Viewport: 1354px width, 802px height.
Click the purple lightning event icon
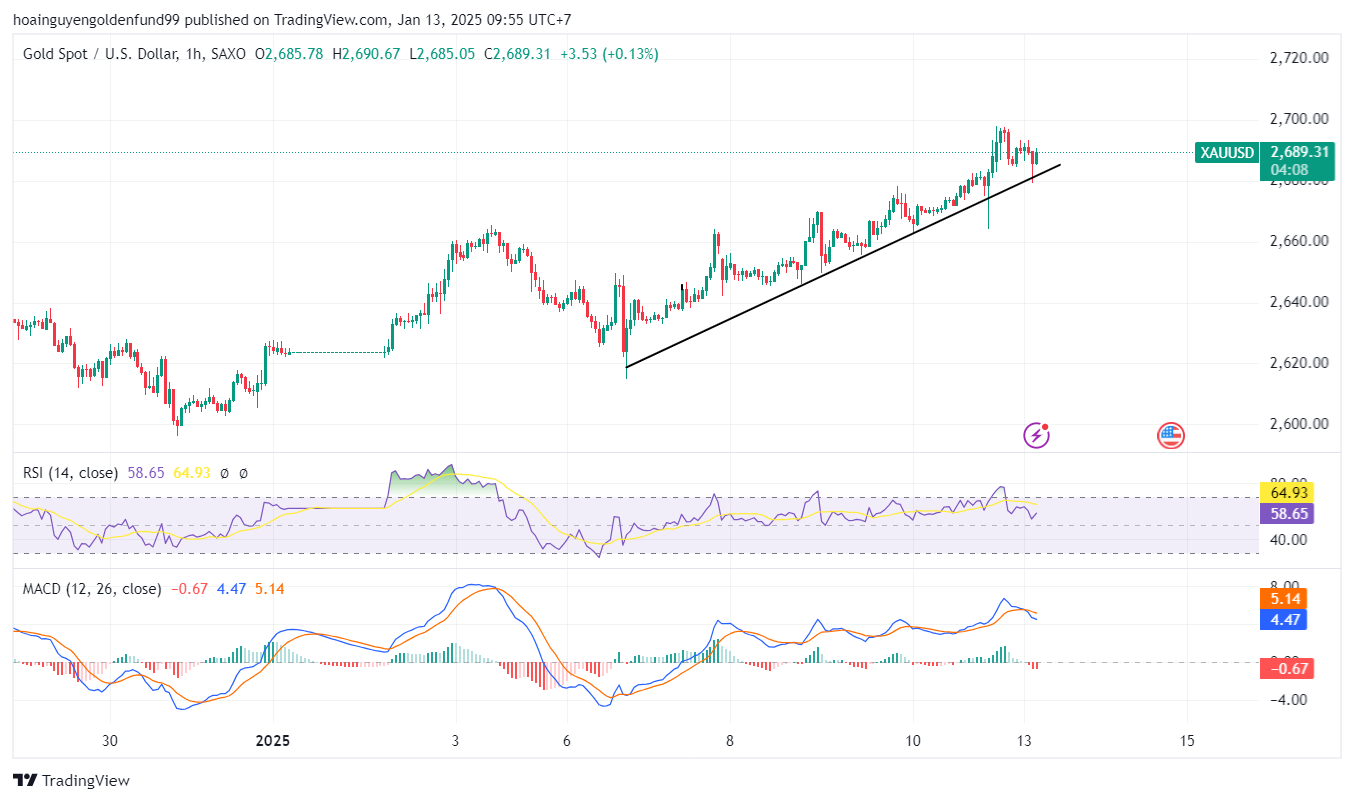1037,435
